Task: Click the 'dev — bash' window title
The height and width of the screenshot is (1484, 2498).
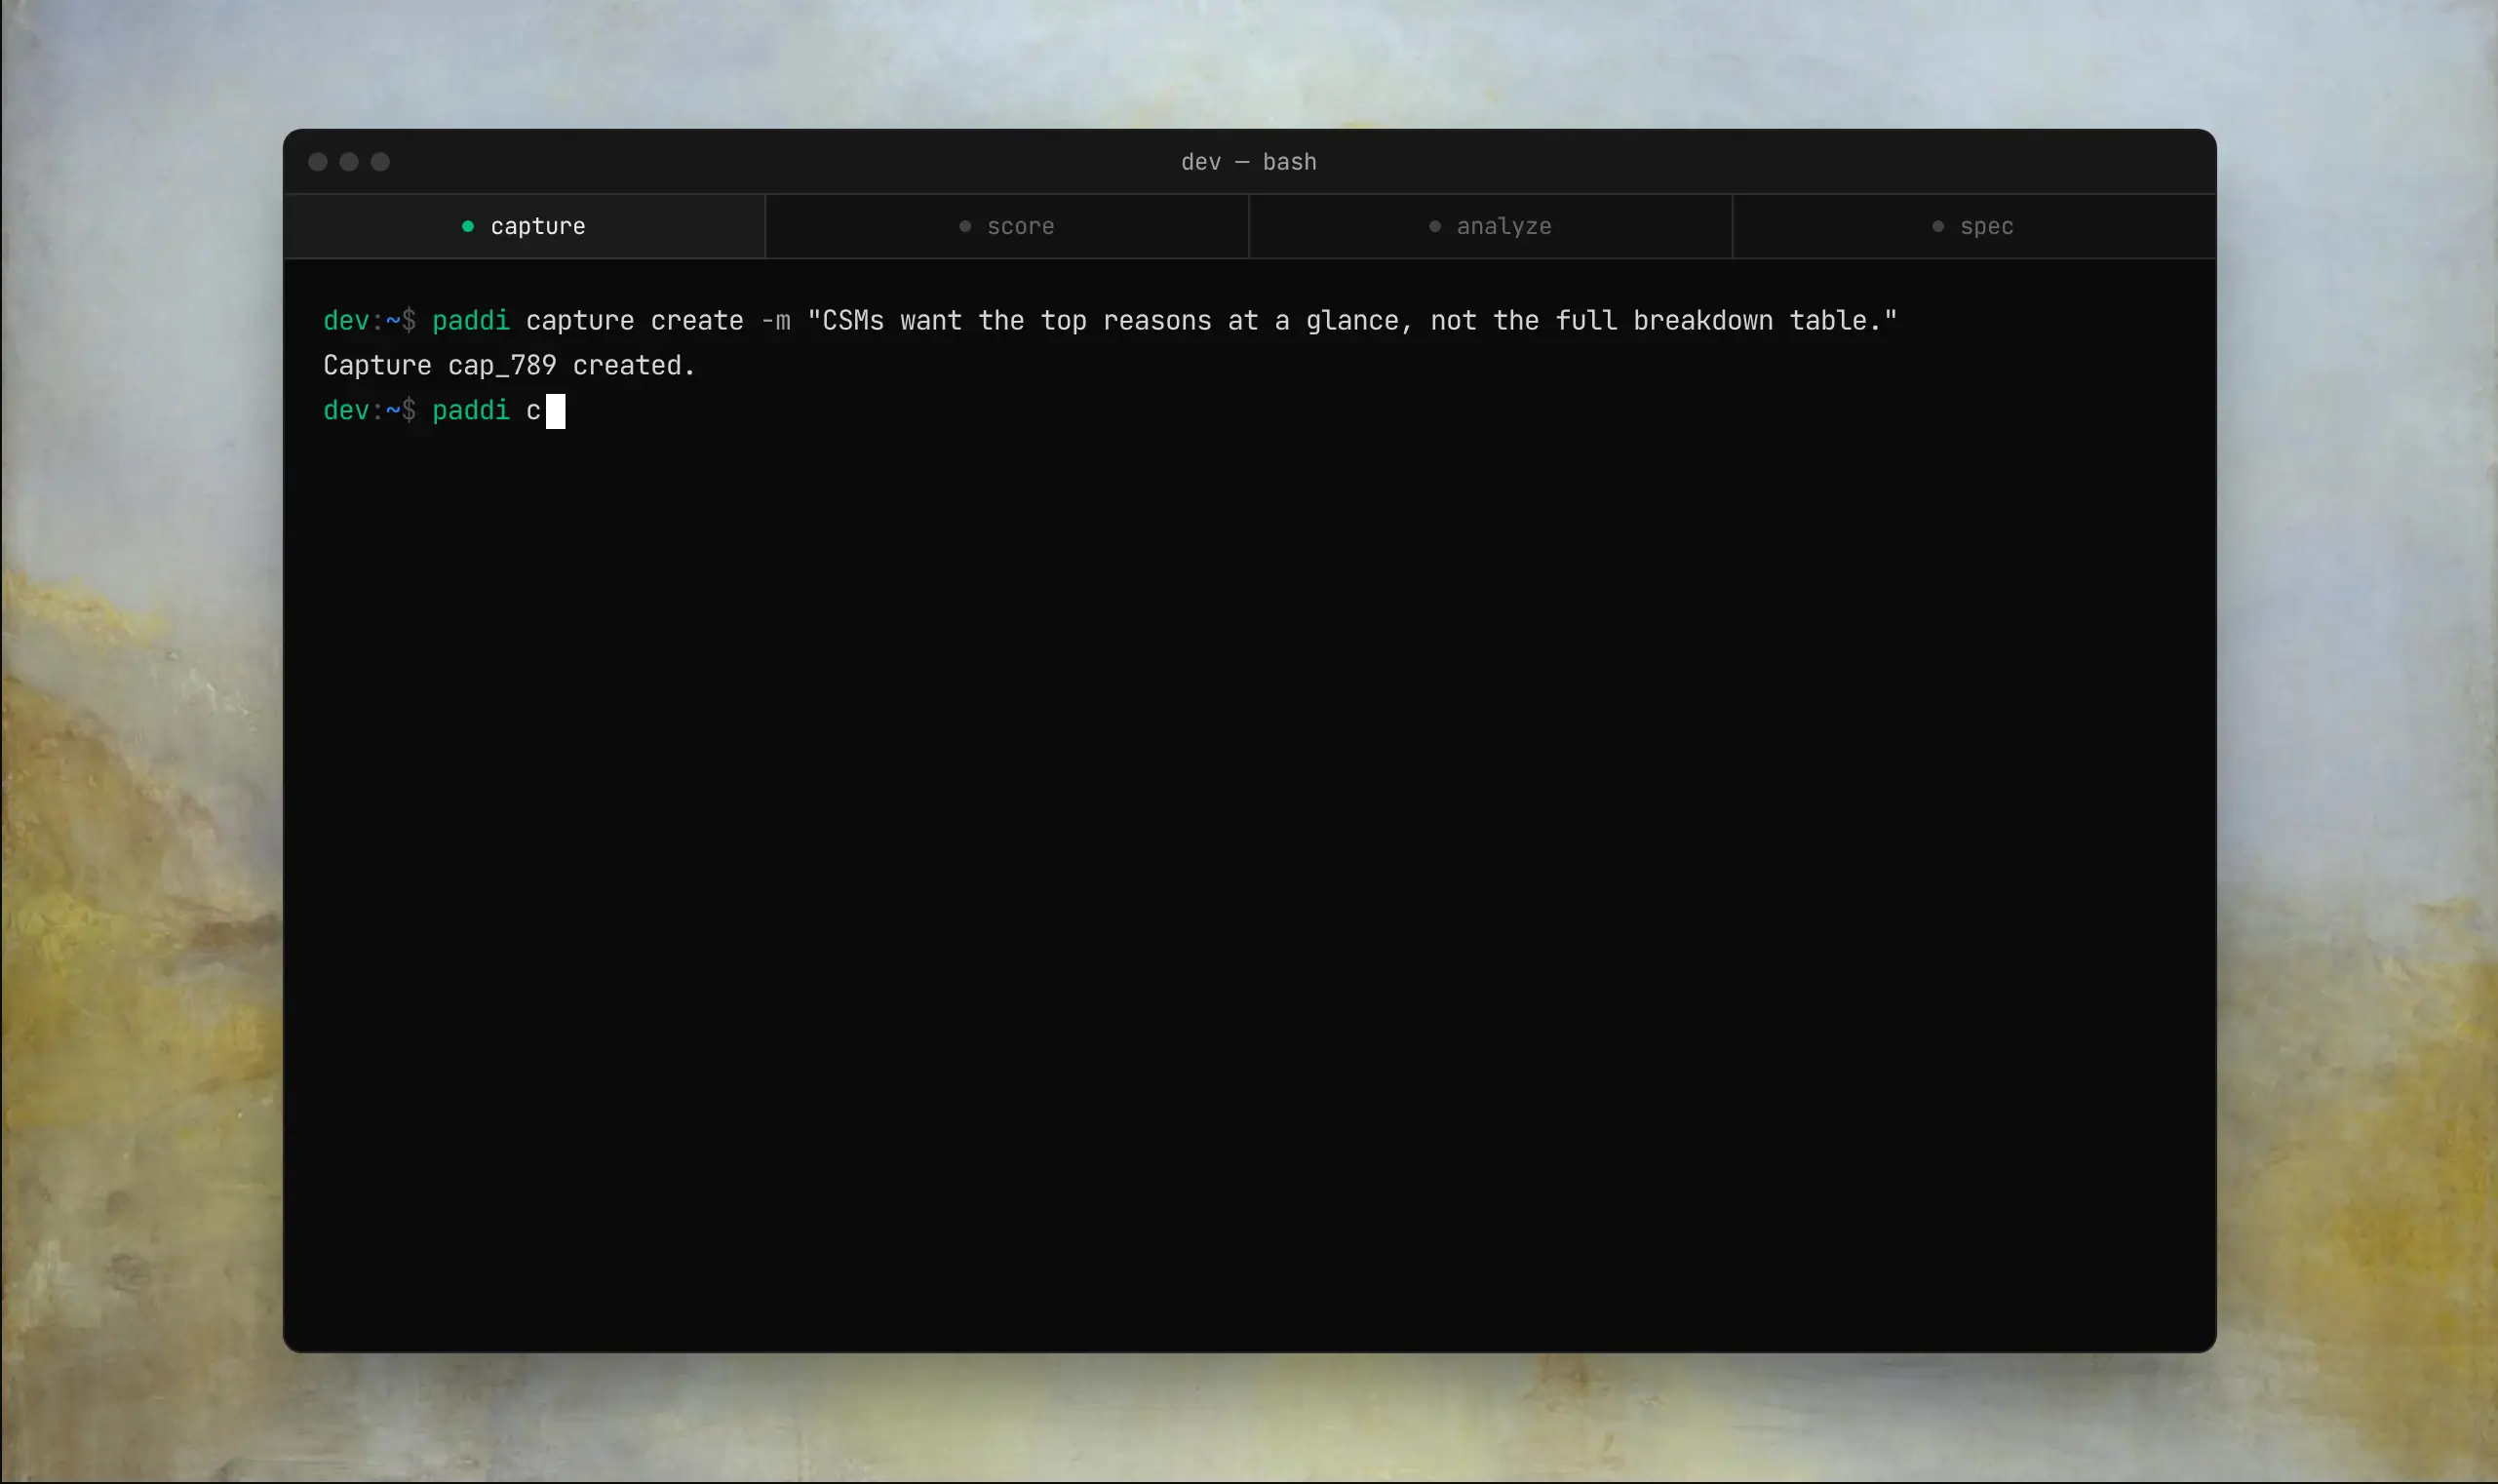Action: 1248,162
